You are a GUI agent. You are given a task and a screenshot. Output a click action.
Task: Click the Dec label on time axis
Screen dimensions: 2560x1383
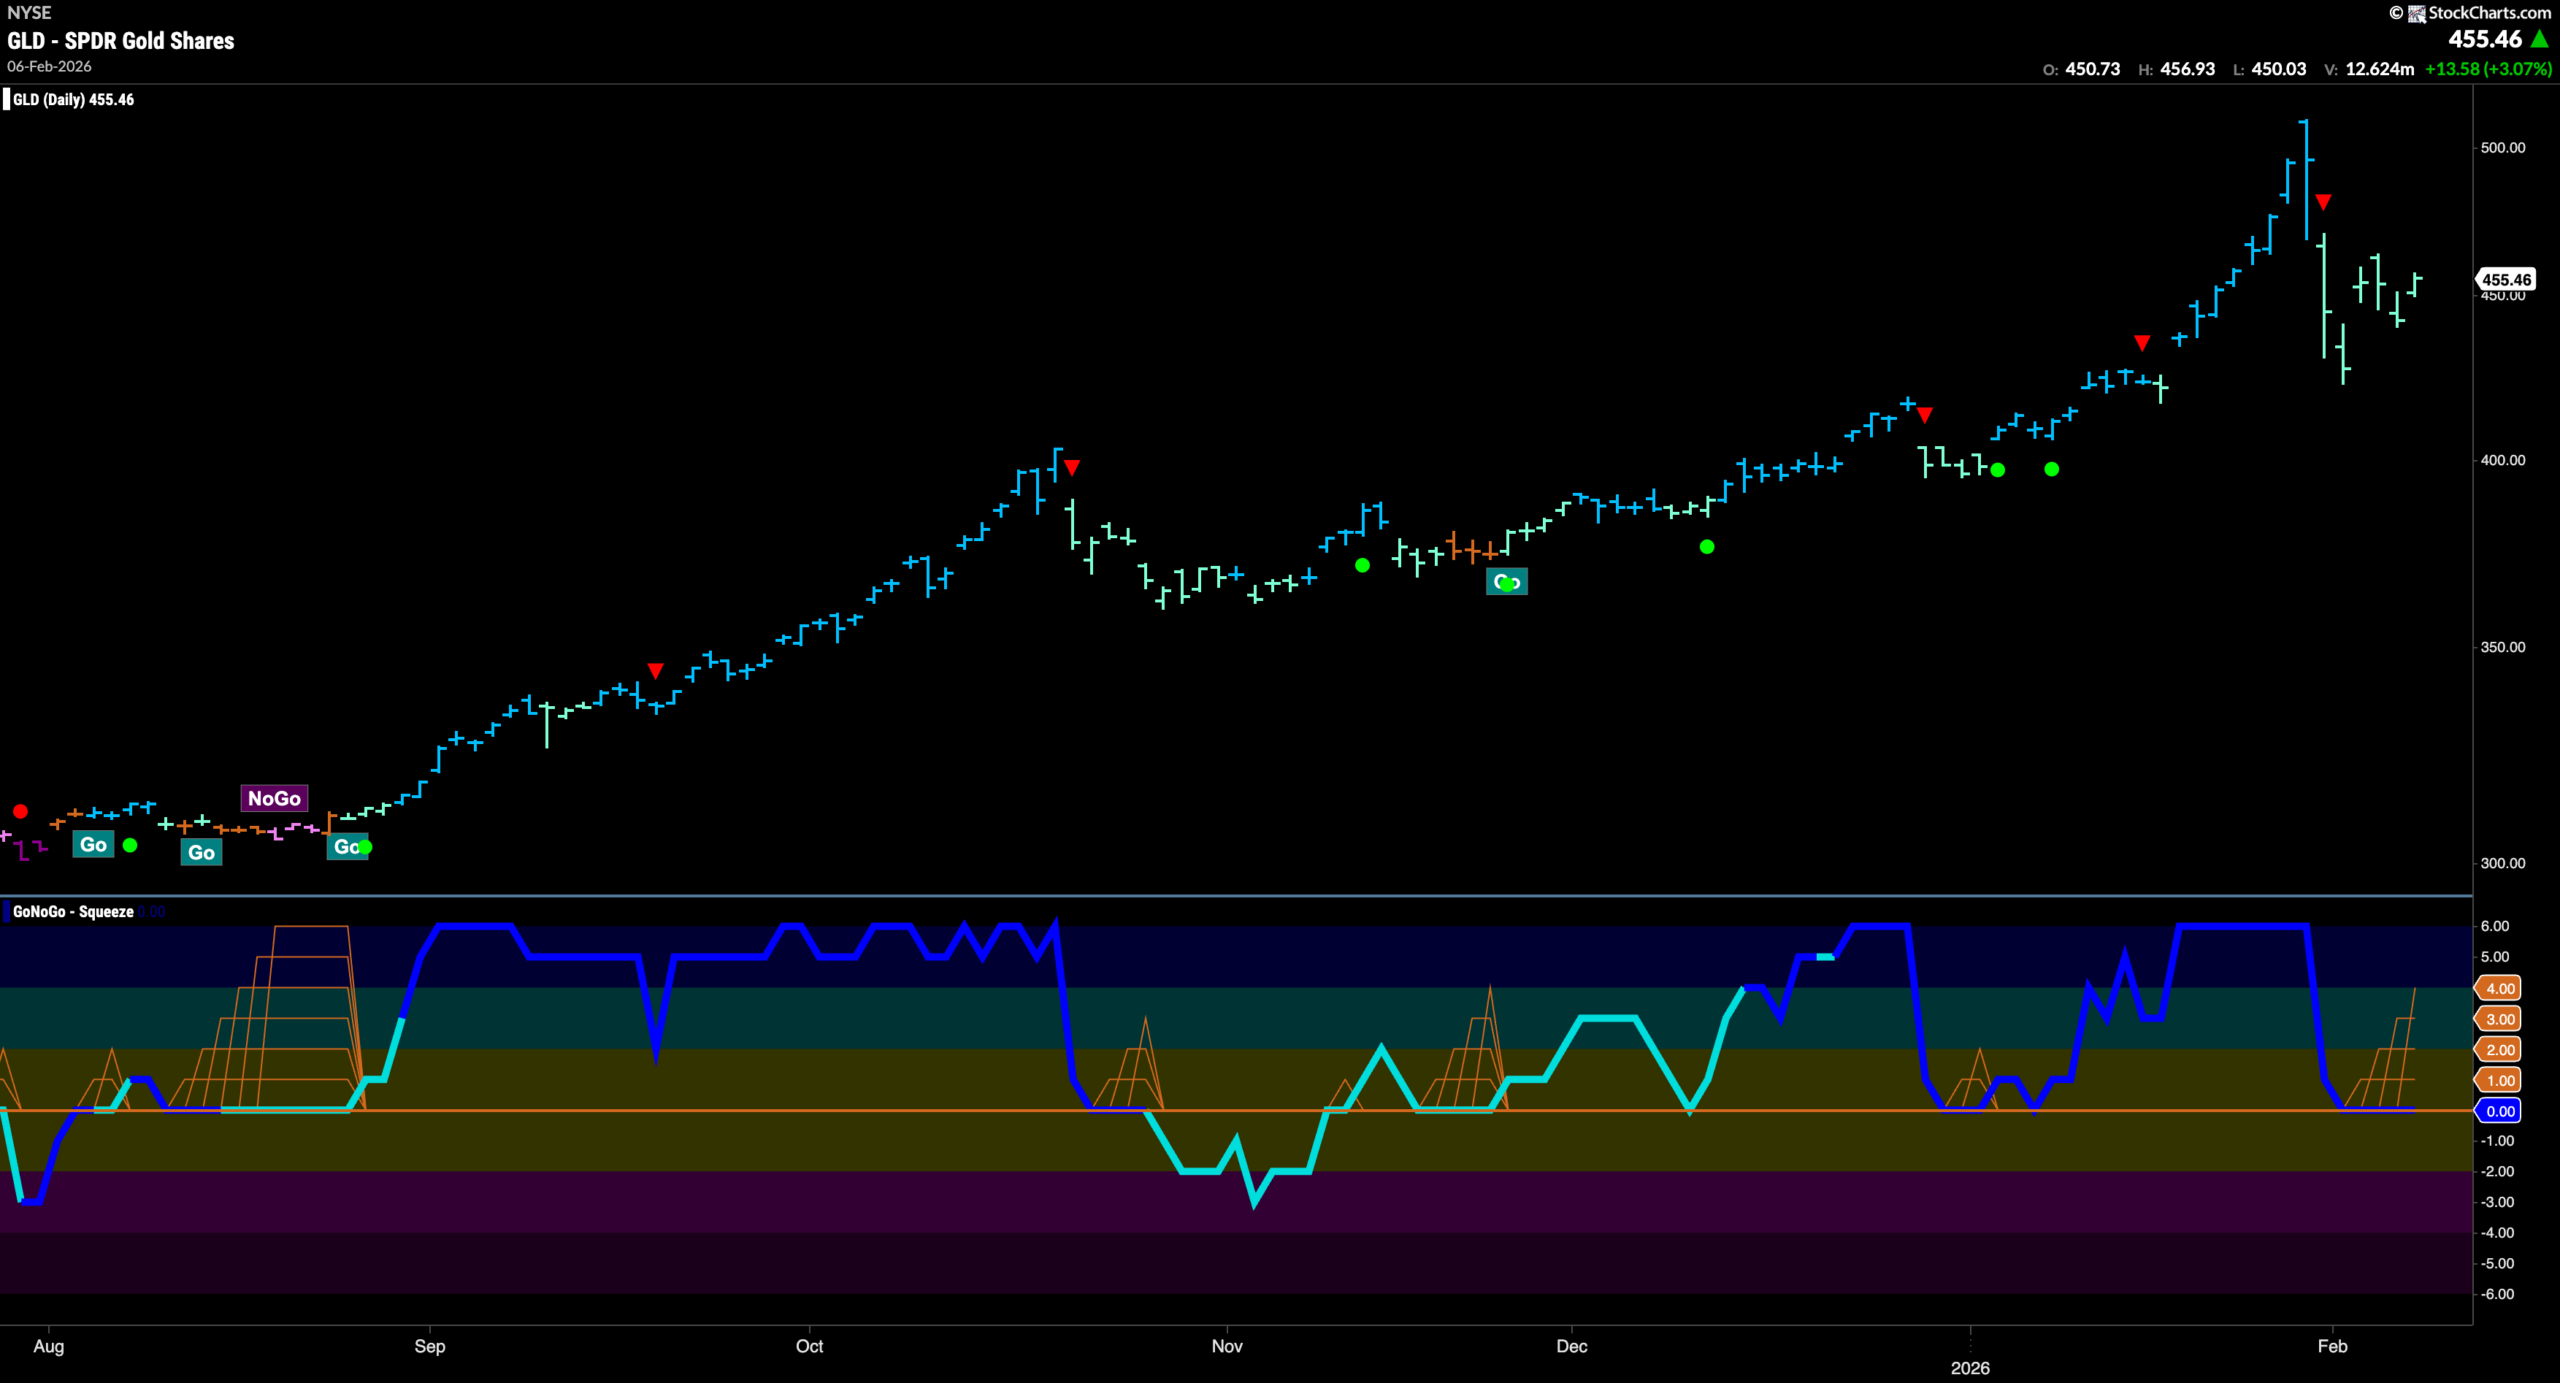pos(1572,1346)
